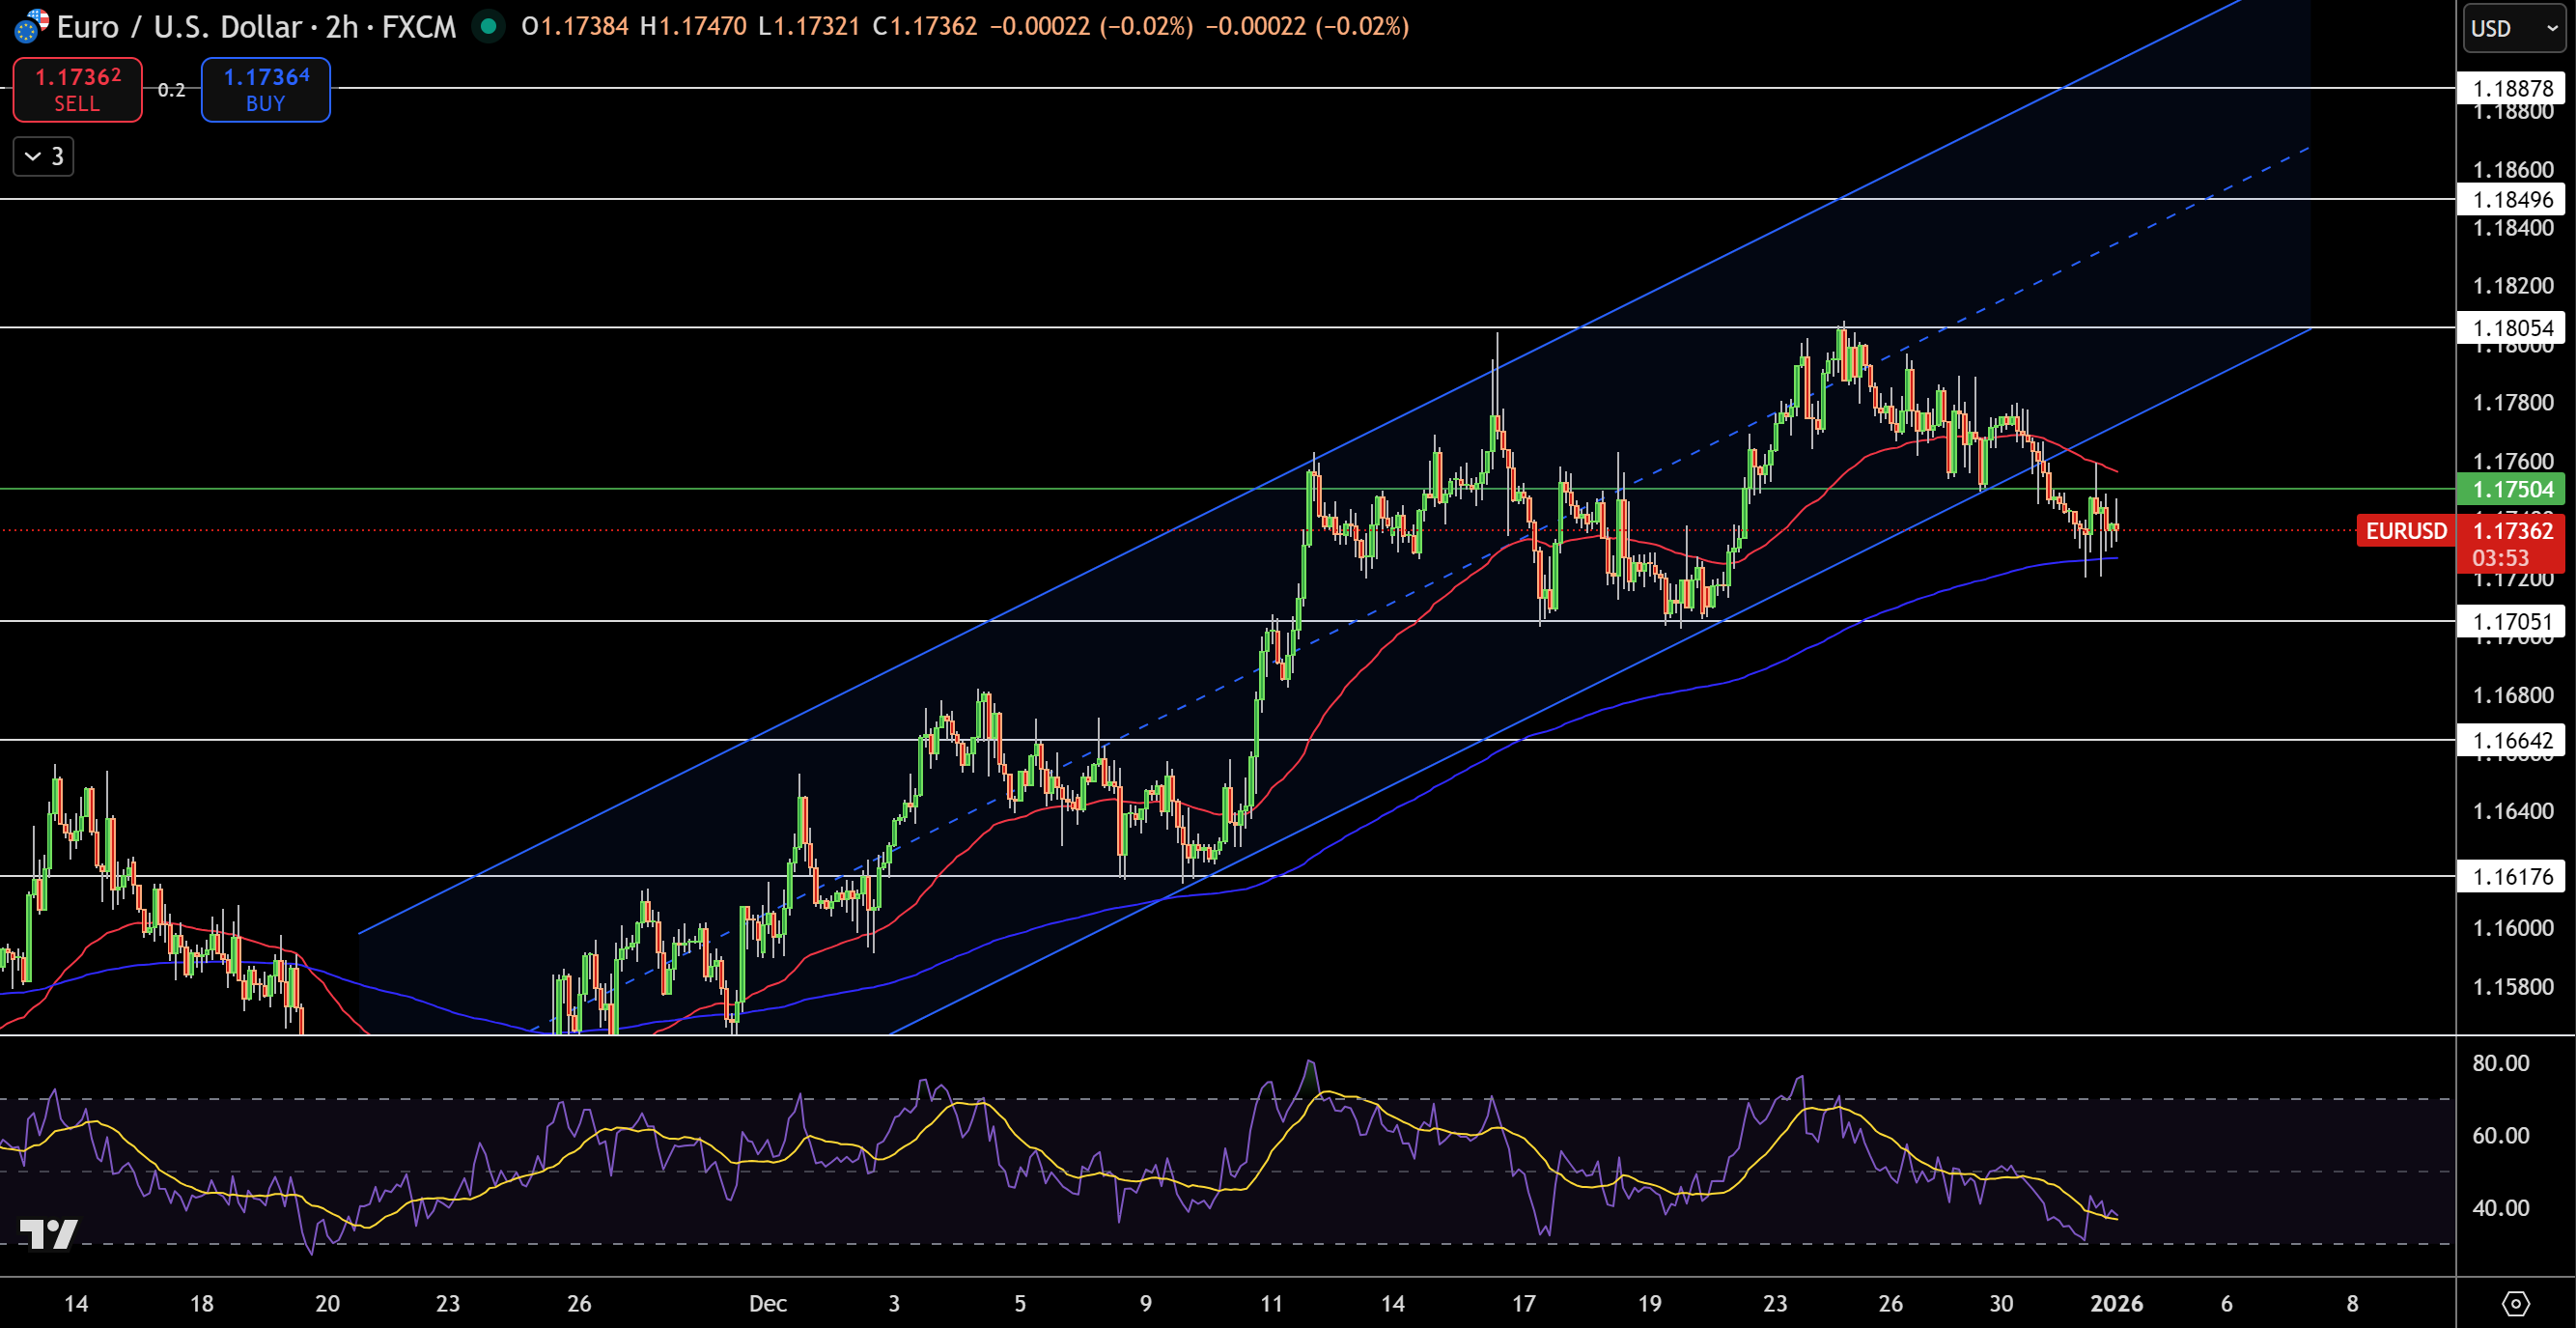Screen dimensions: 2576x1328
Task: Click the 0.2 spread value
Action: 171,90
